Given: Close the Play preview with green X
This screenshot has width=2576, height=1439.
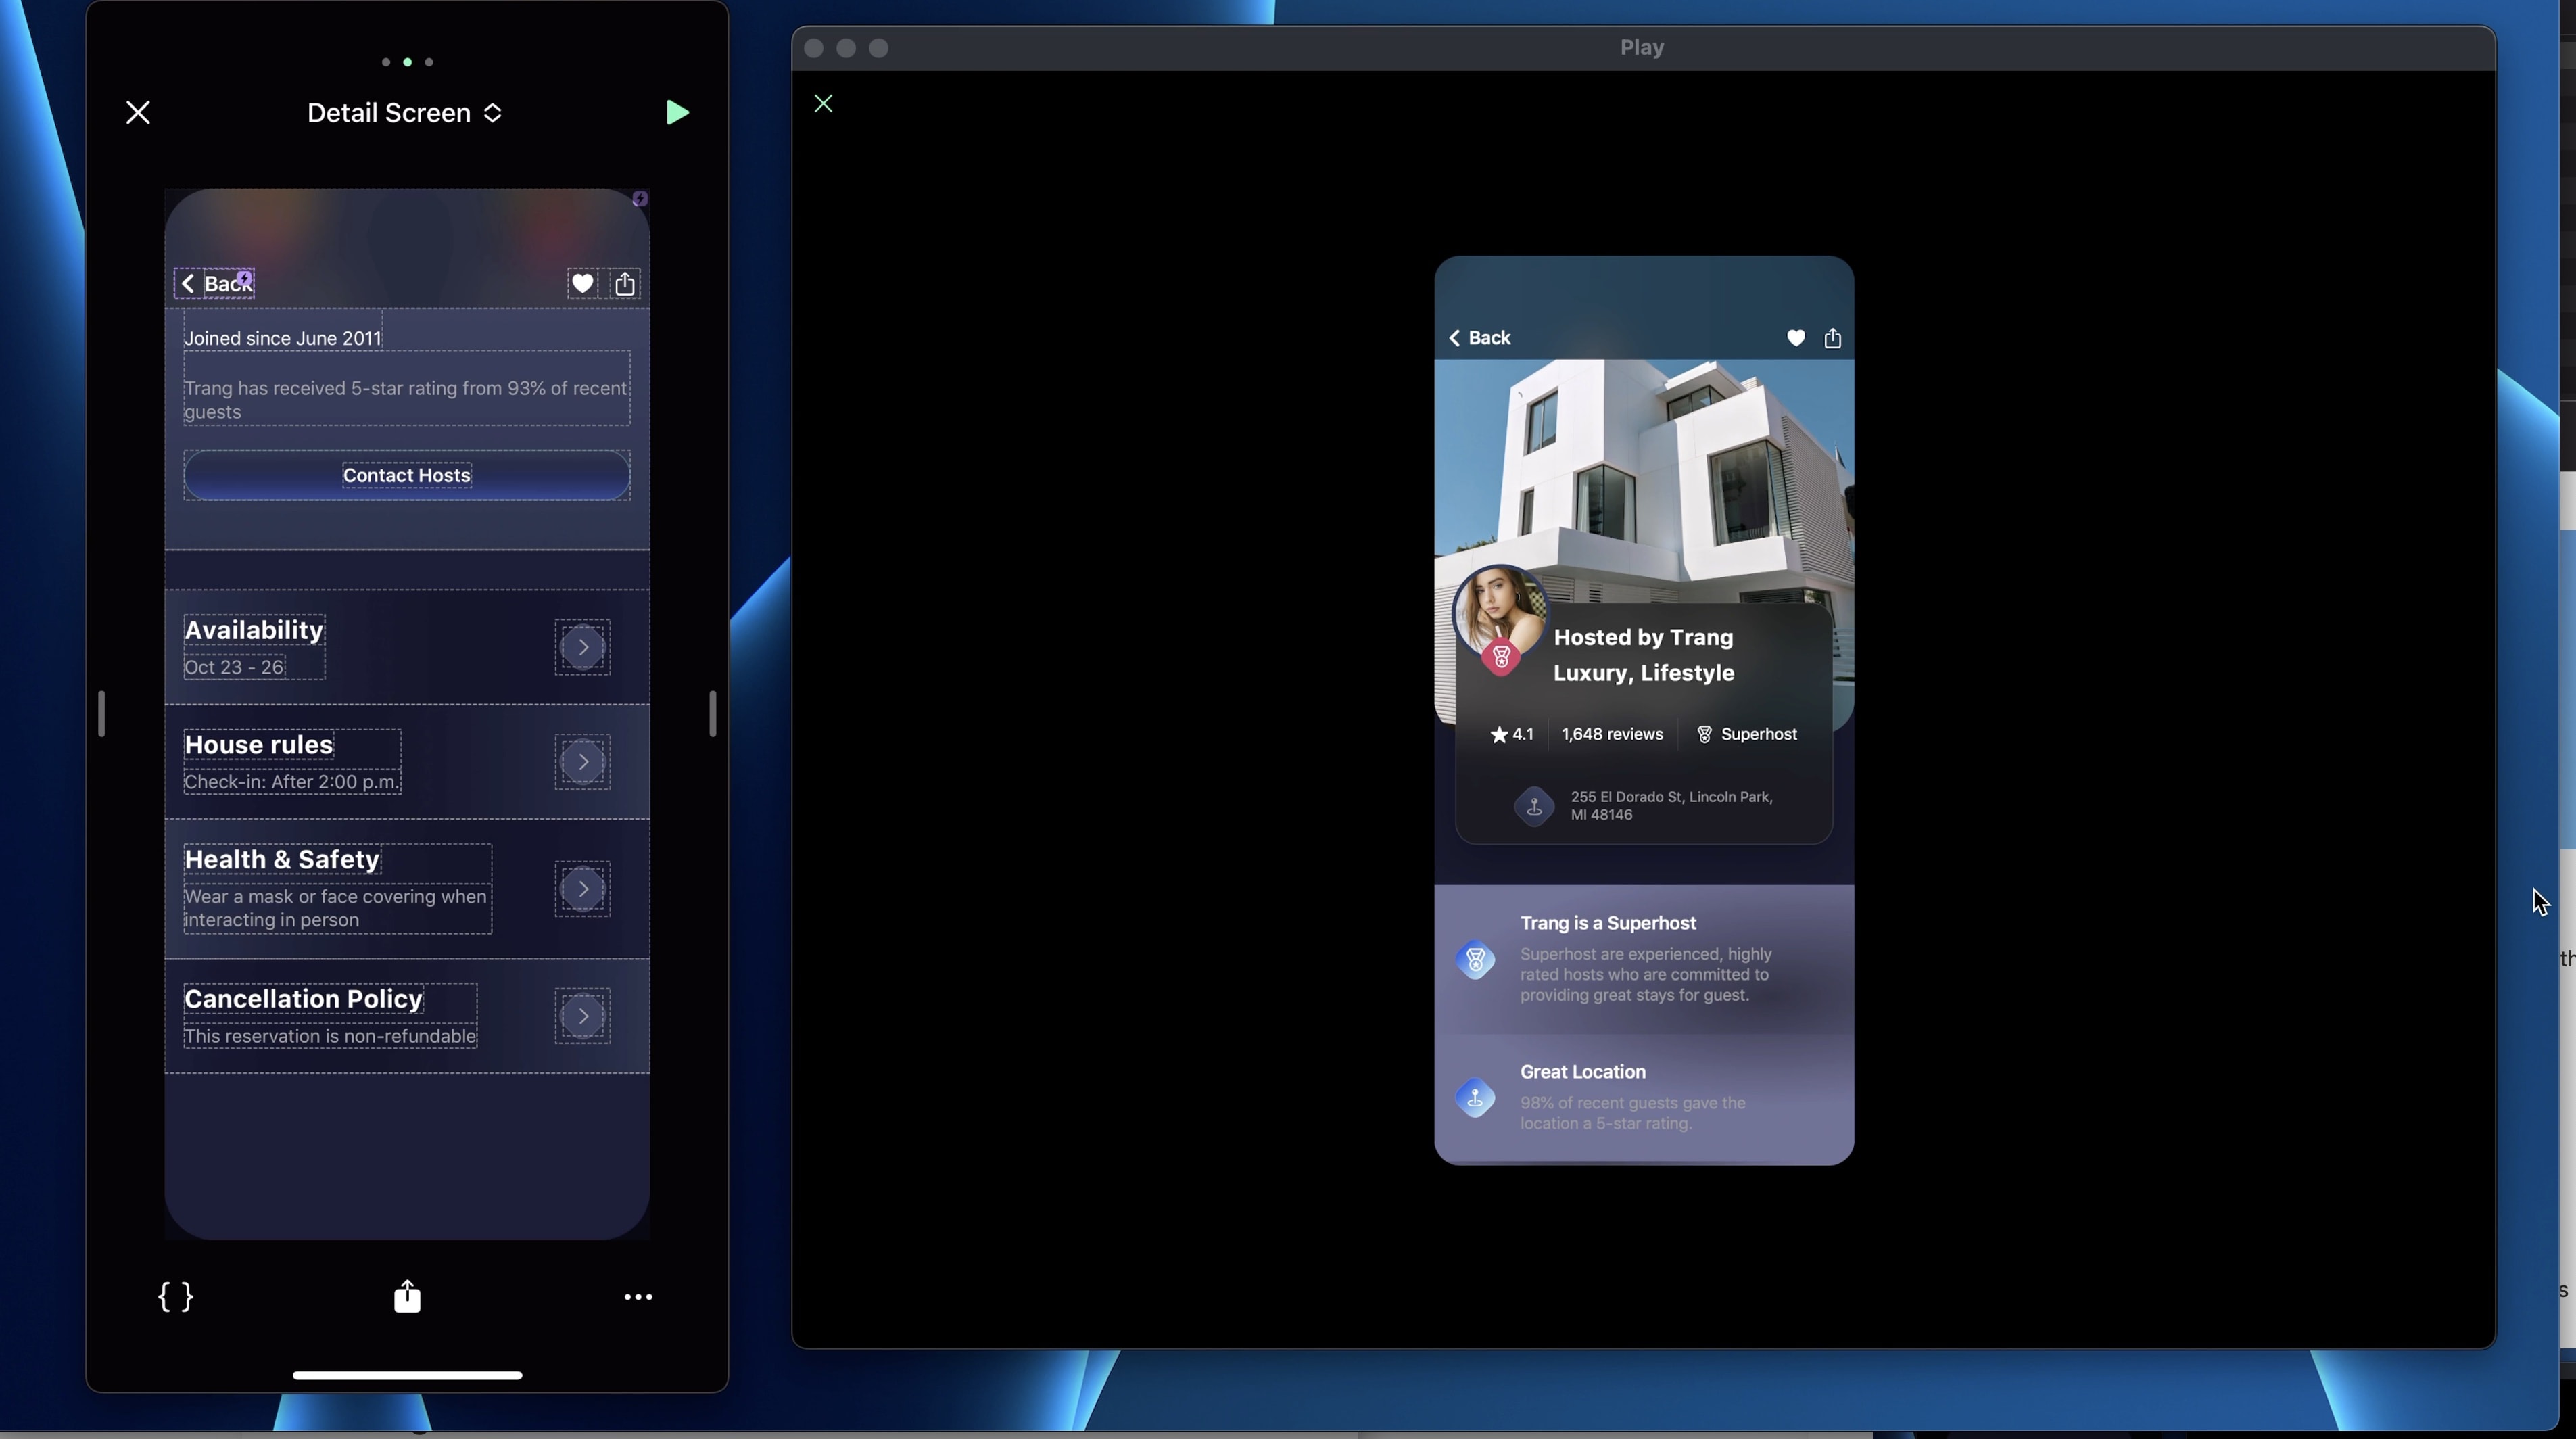Looking at the screenshot, I should pos(823,104).
